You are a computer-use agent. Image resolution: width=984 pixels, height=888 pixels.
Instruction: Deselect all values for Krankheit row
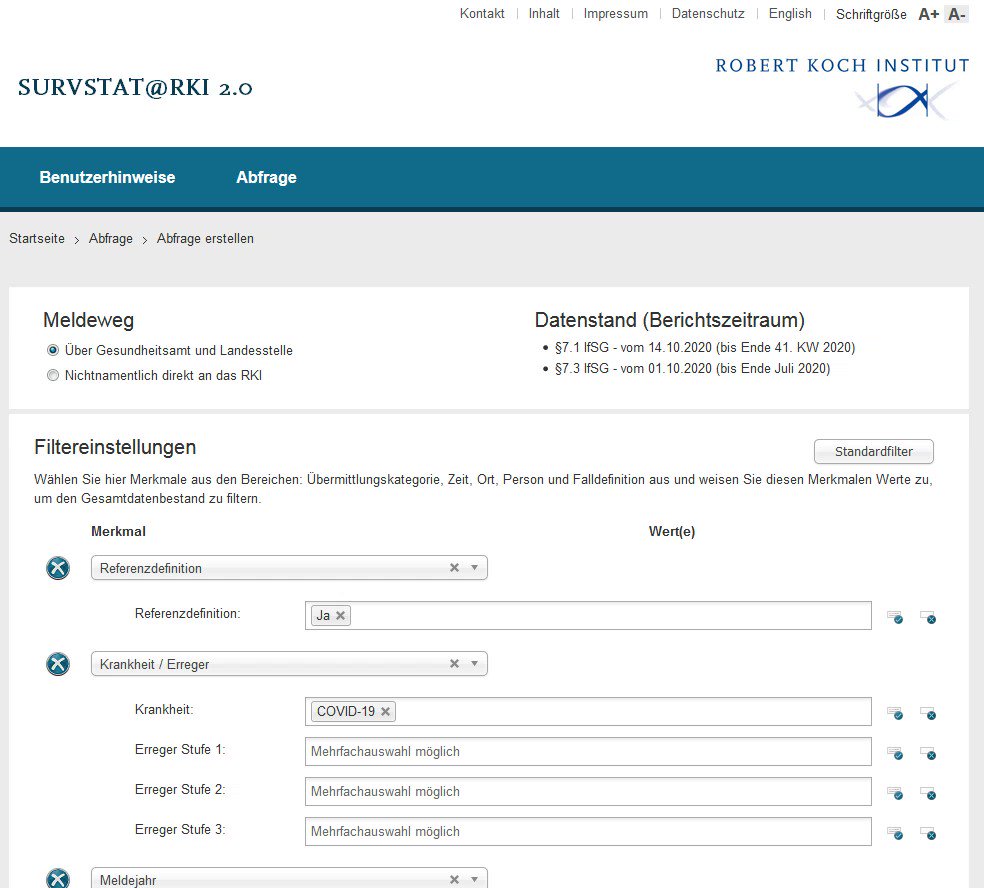click(x=928, y=713)
